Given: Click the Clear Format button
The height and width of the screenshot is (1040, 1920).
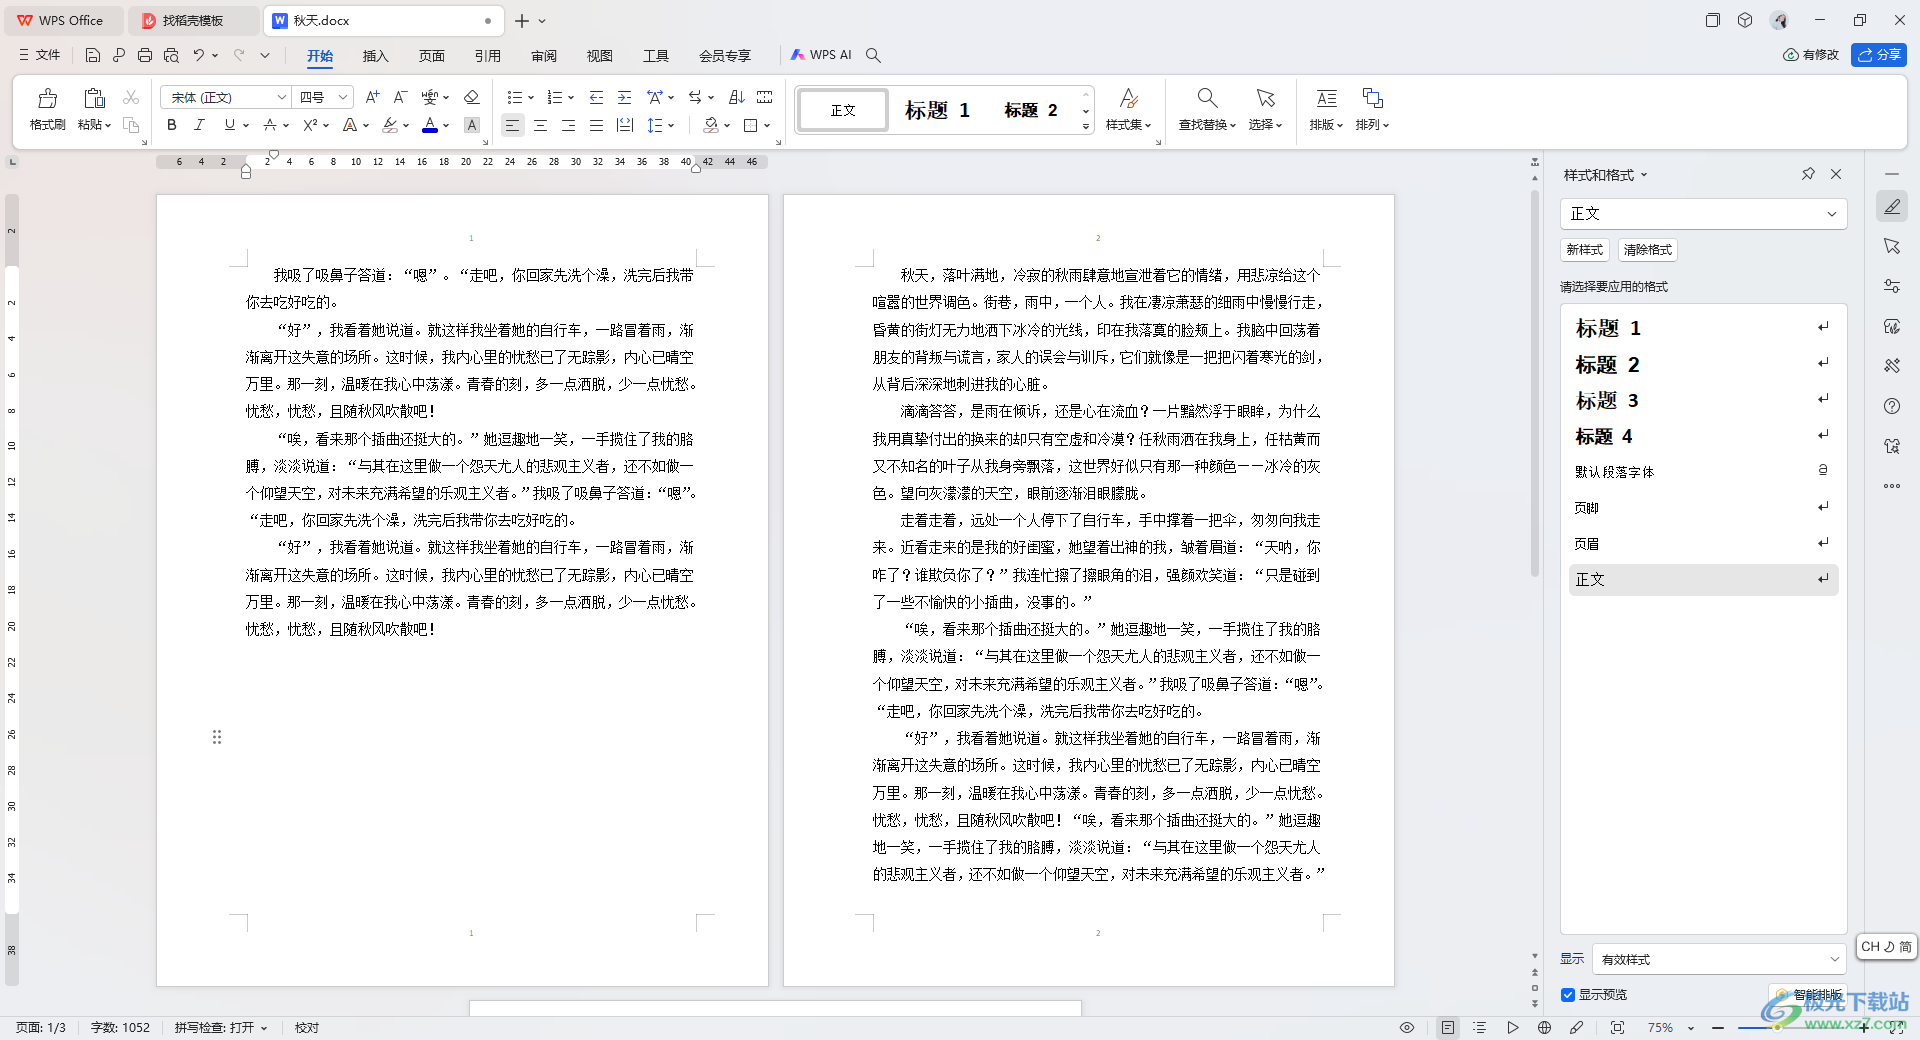Looking at the screenshot, I should (1647, 250).
